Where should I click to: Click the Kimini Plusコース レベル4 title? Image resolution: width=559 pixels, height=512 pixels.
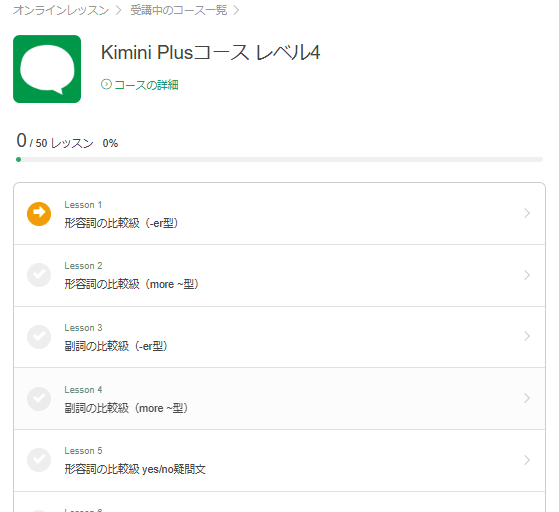[x=210, y=52]
